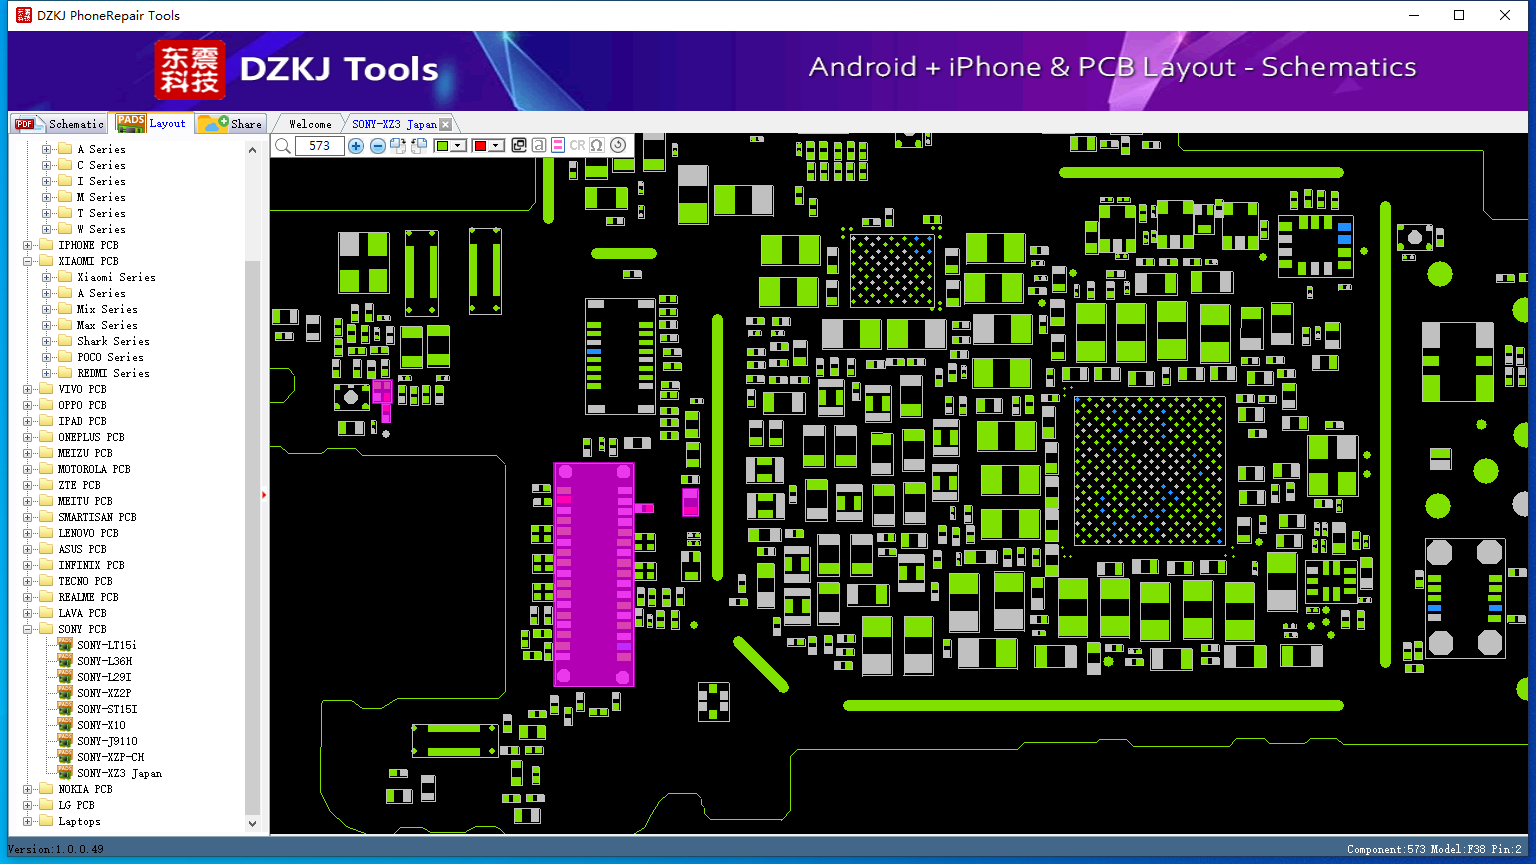Expand the POCO Series node
The image size is (1536, 864).
coord(47,357)
